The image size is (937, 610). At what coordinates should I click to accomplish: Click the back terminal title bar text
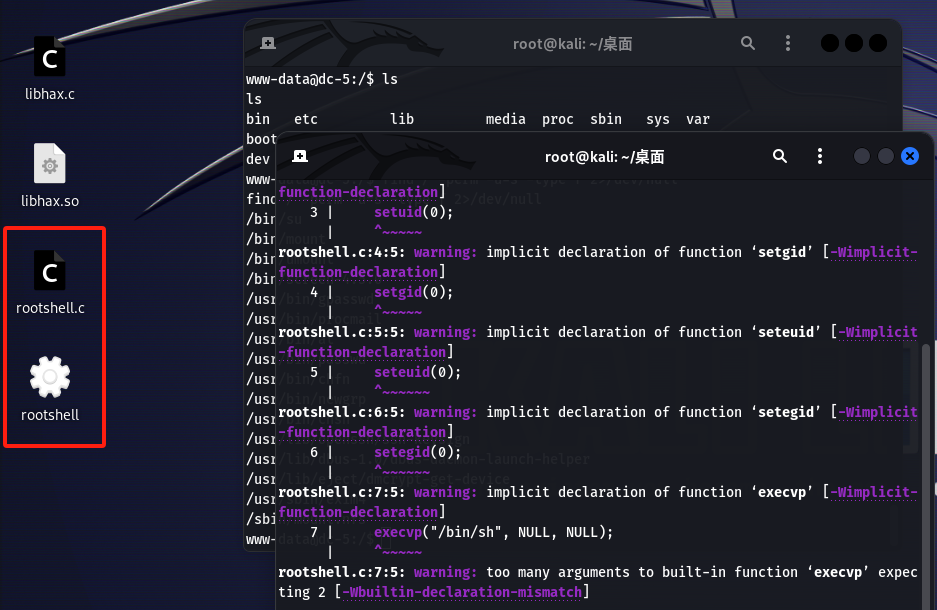[x=572, y=44]
